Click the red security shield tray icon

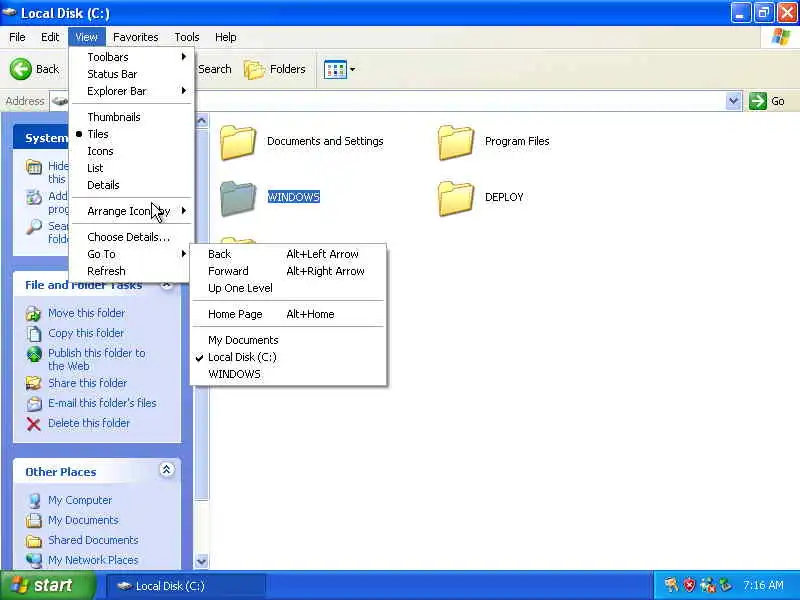(690, 585)
